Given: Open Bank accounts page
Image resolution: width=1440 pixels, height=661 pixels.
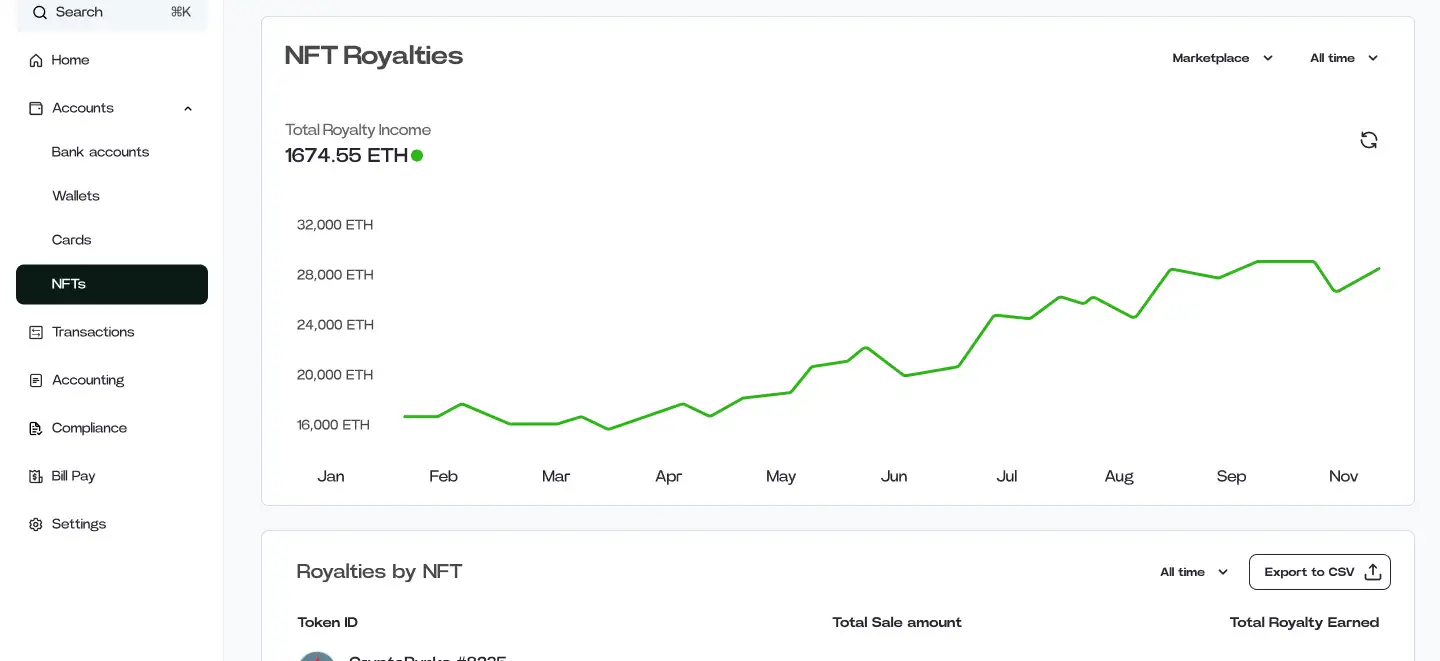Looking at the screenshot, I should tap(100, 152).
